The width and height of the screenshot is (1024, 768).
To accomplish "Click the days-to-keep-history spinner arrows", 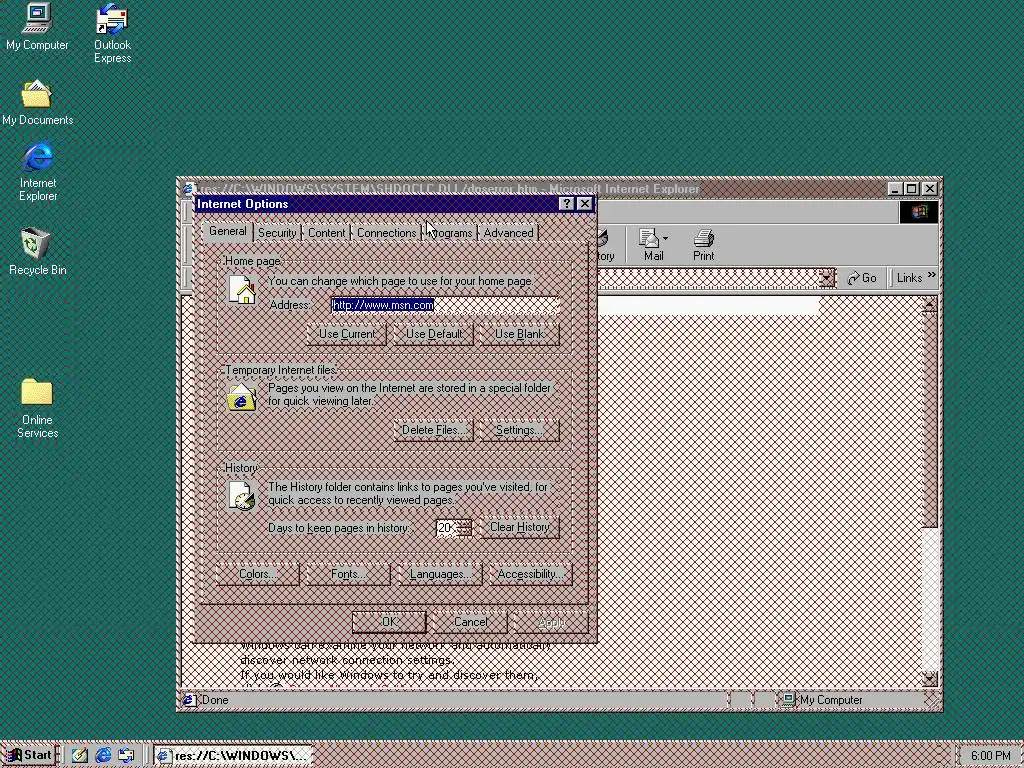I will (464, 528).
